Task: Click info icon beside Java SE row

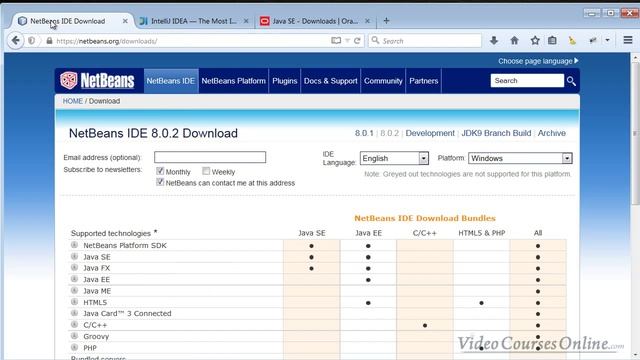Action: (74, 256)
